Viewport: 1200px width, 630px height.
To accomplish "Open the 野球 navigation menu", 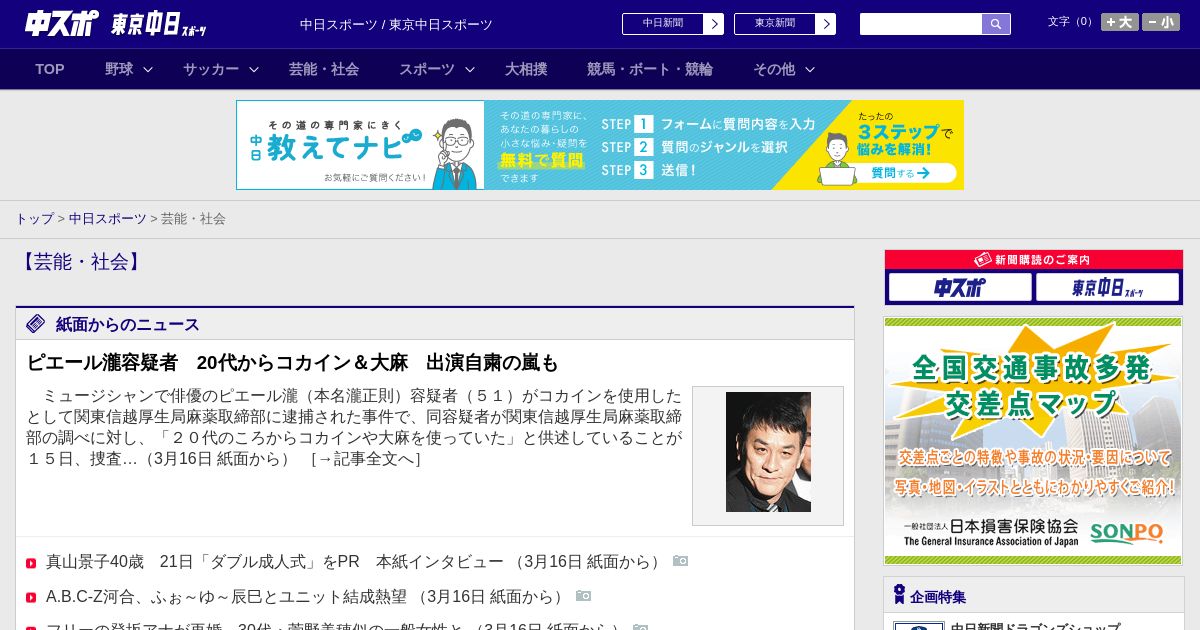I will 119,69.
